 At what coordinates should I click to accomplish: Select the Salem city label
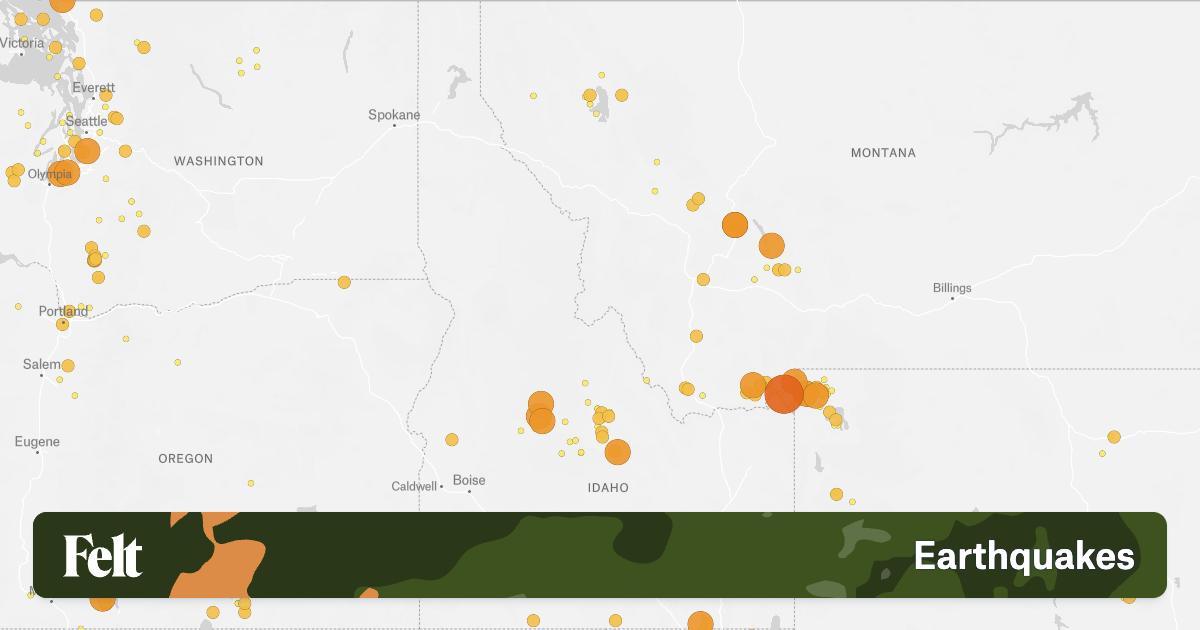point(41,365)
